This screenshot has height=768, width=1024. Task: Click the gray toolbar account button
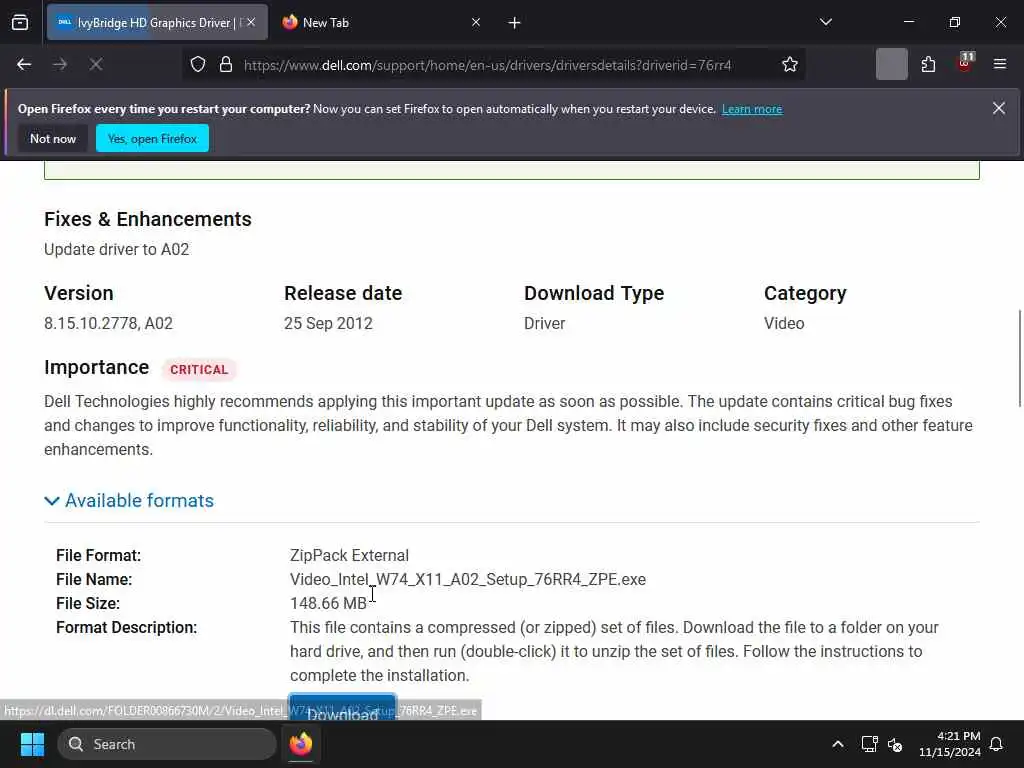coord(891,65)
